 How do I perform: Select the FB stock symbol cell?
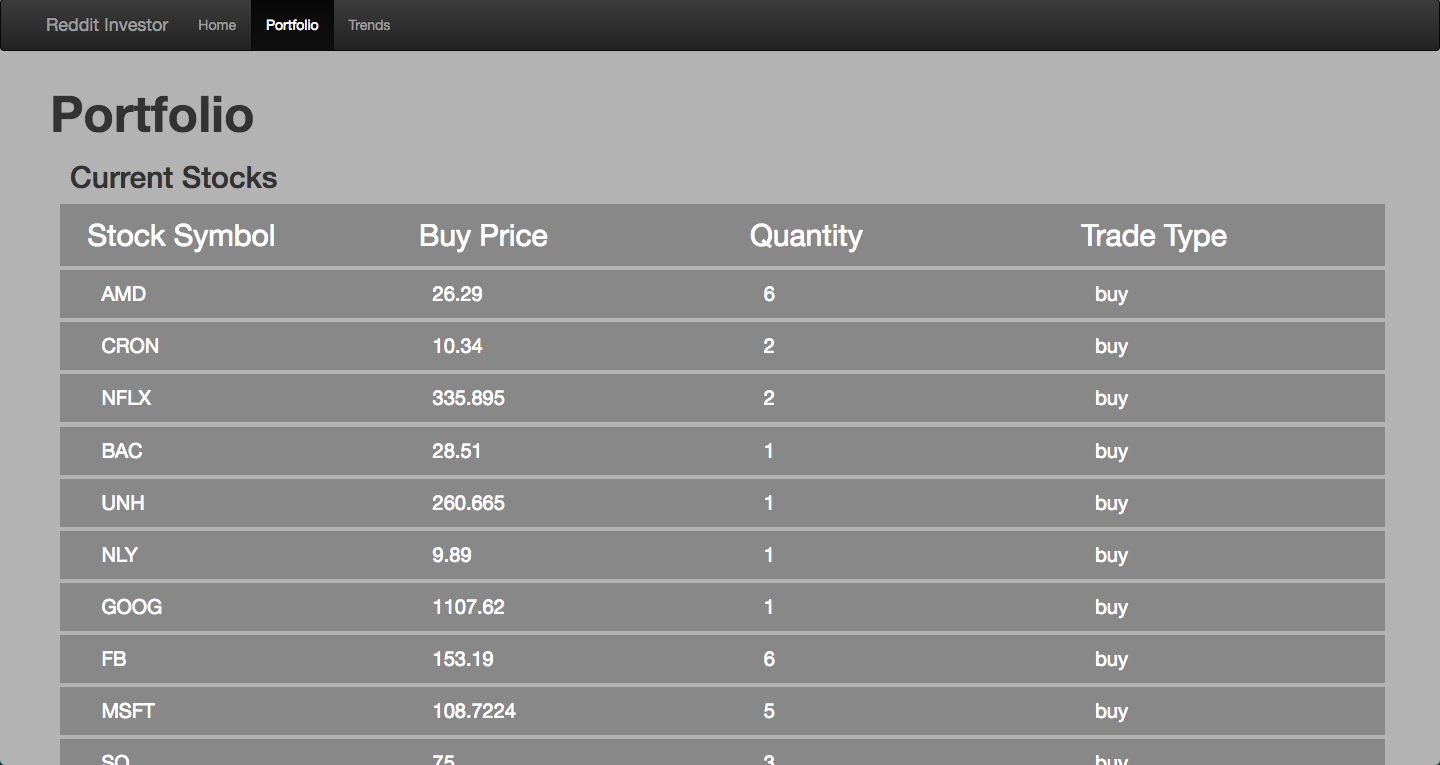(114, 659)
